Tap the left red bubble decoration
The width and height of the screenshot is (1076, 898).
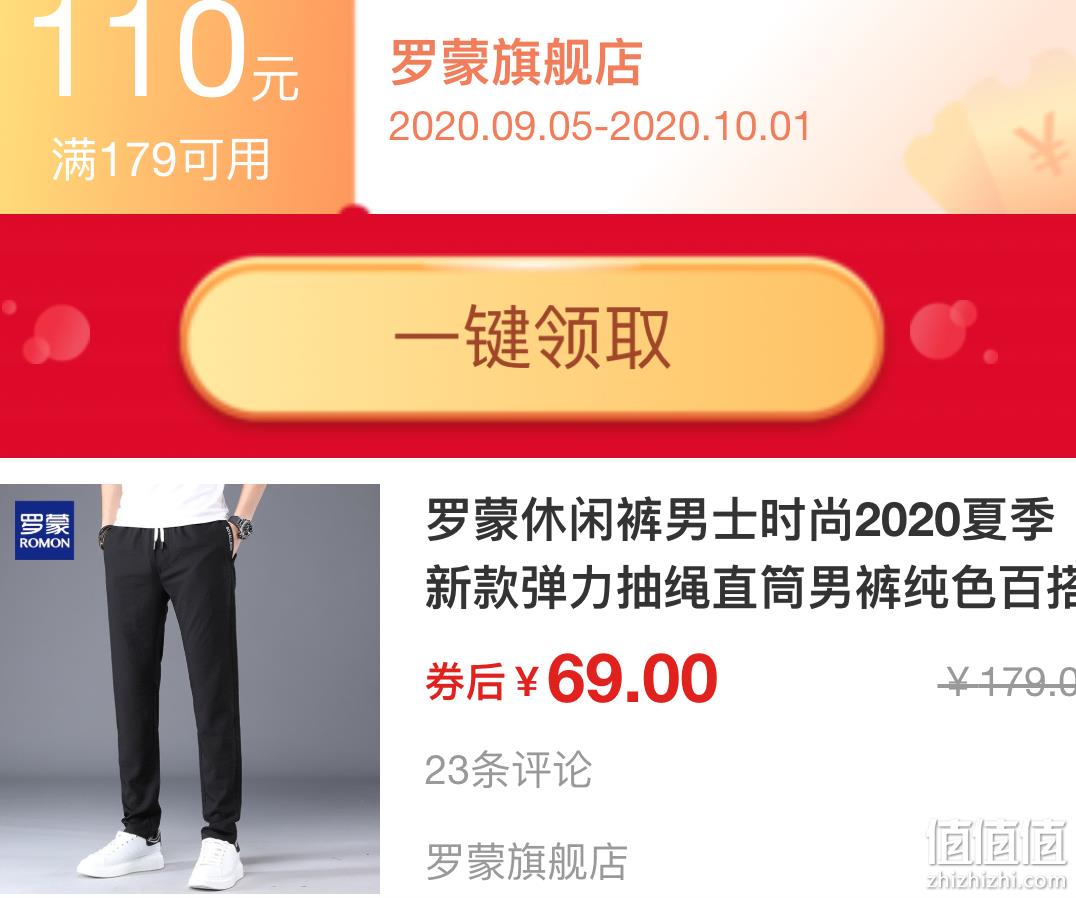click(55, 334)
